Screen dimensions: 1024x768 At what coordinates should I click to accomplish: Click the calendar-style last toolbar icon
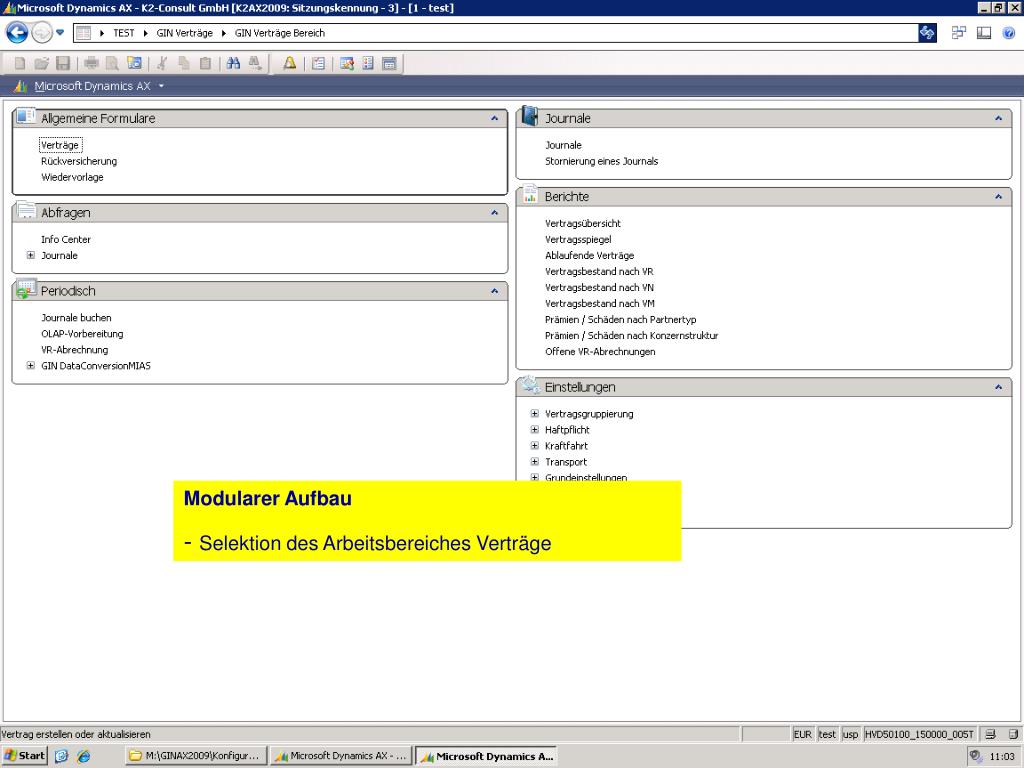click(389, 63)
